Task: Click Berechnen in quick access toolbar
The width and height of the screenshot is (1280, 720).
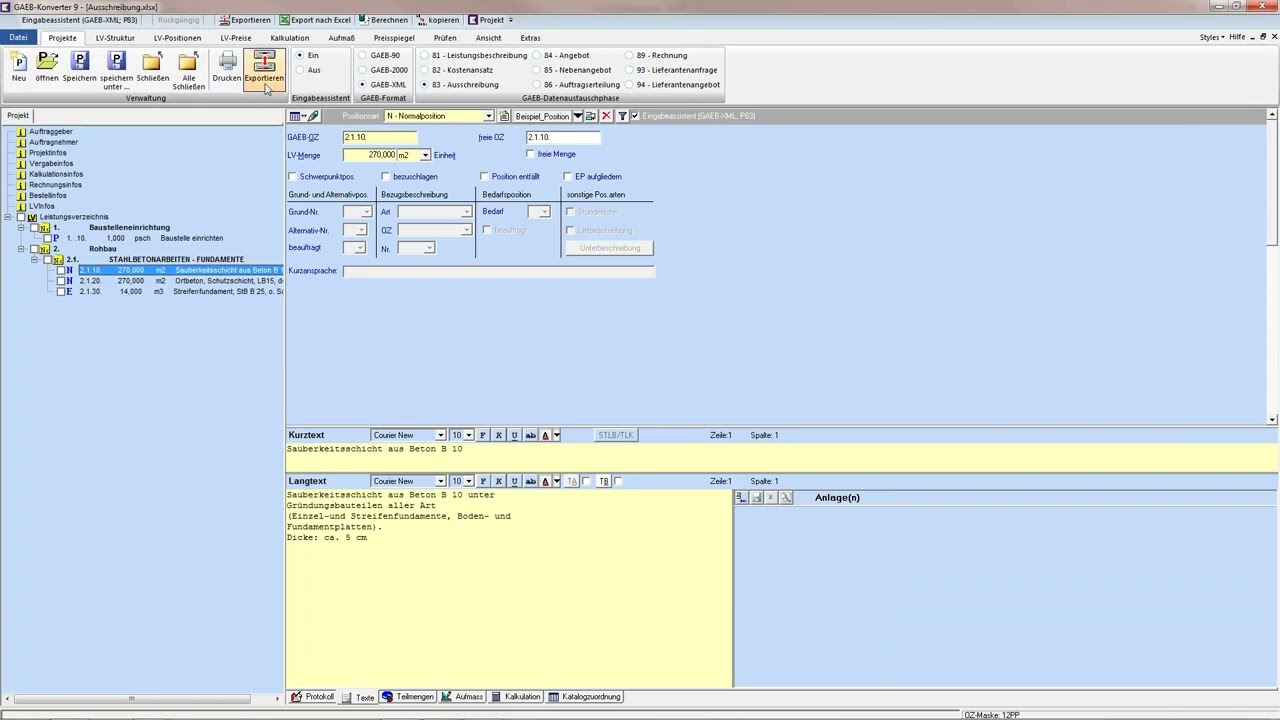Action: 383,20
